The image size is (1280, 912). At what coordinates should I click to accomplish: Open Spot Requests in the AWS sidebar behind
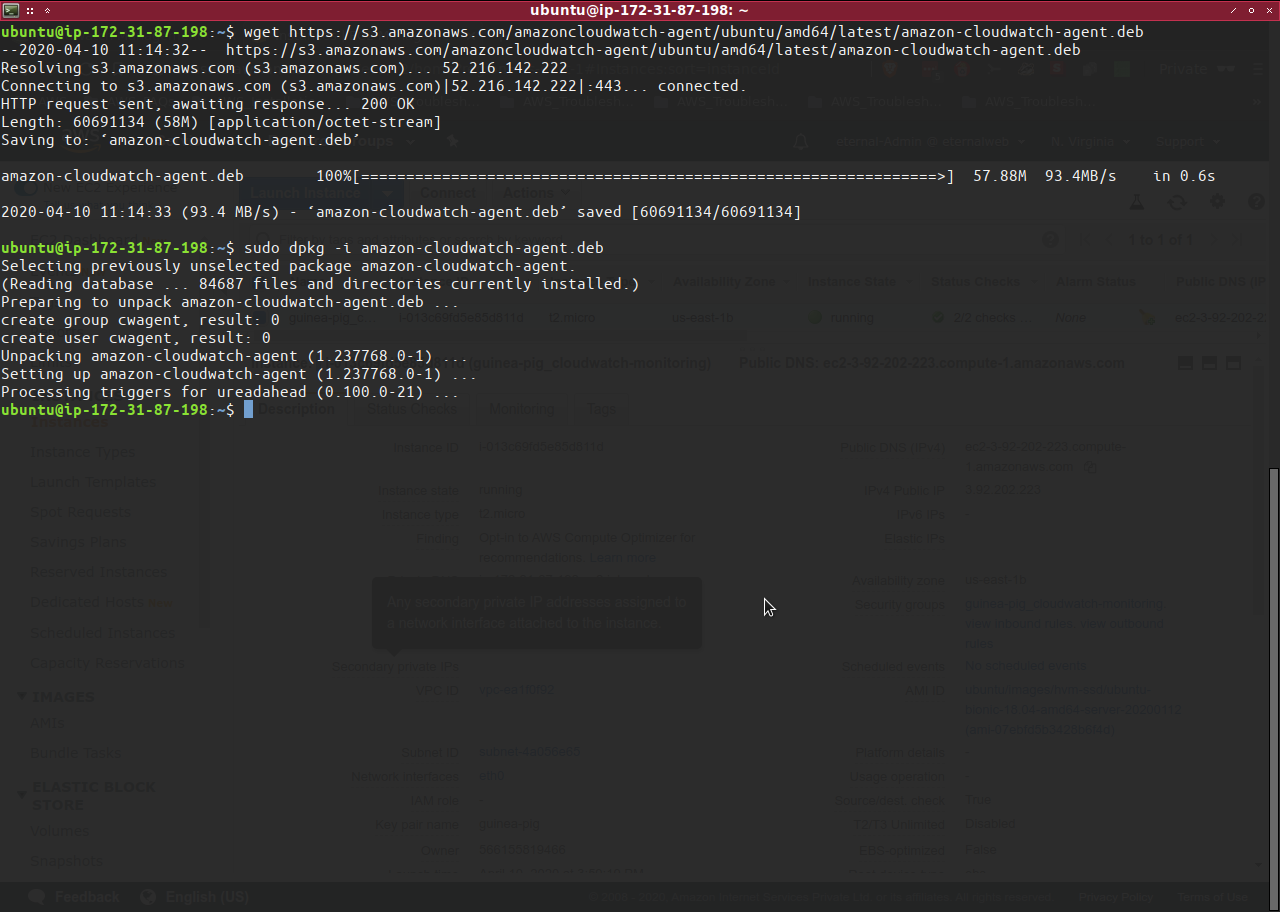(80, 512)
